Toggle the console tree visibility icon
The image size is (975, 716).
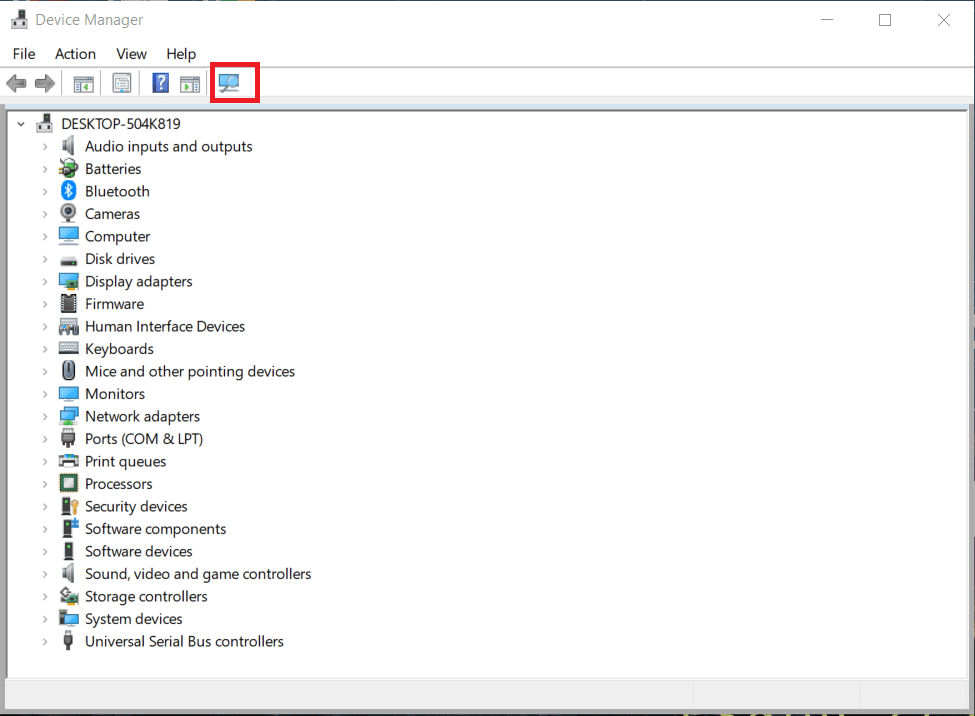coord(84,83)
